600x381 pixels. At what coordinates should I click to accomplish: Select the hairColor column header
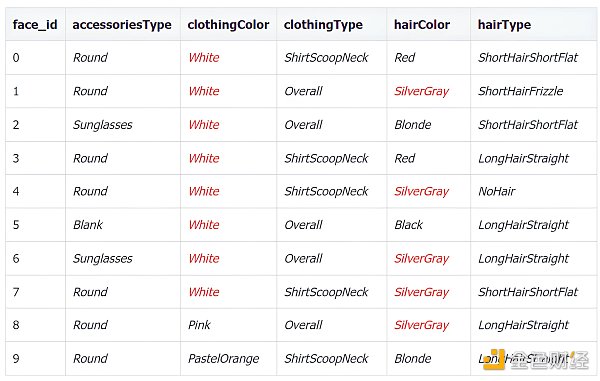(x=422, y=25)
